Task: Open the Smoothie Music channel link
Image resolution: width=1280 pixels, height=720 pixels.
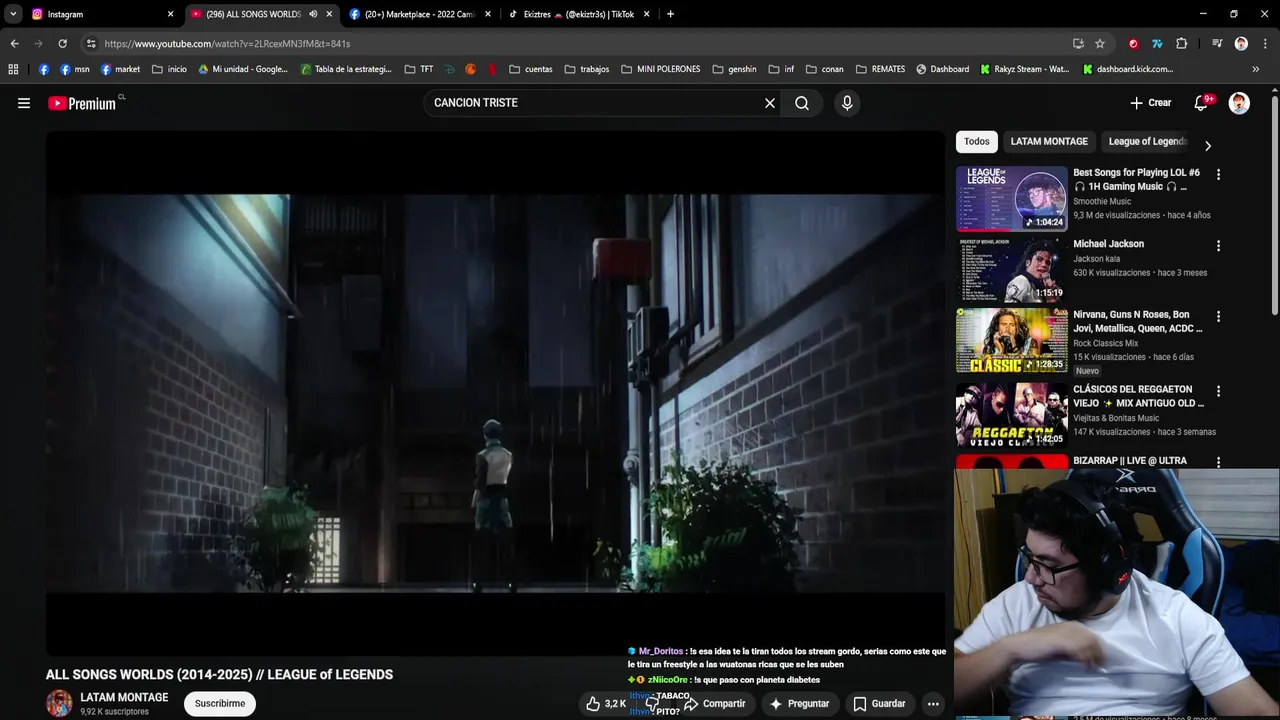Action: pyautogui.click(x=1102, y=202)
